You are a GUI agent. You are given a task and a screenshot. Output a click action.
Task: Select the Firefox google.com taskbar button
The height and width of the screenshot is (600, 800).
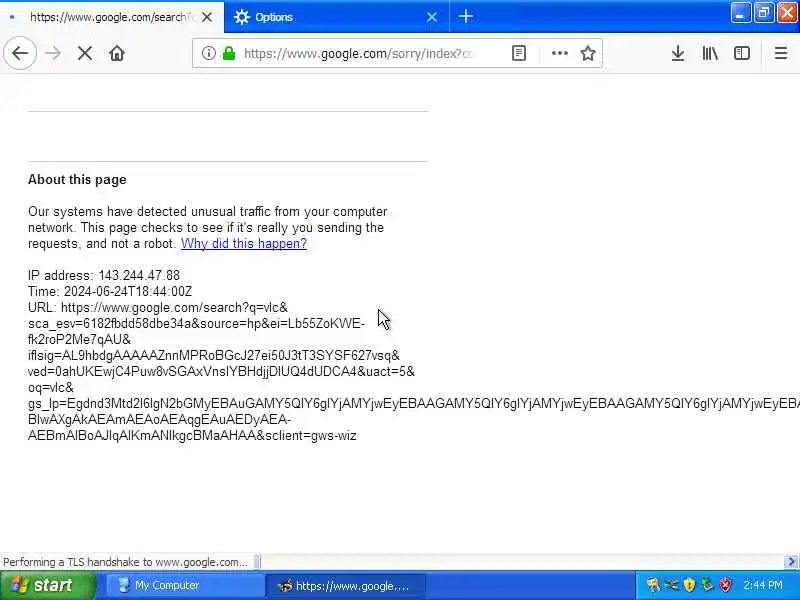(345, 585)
